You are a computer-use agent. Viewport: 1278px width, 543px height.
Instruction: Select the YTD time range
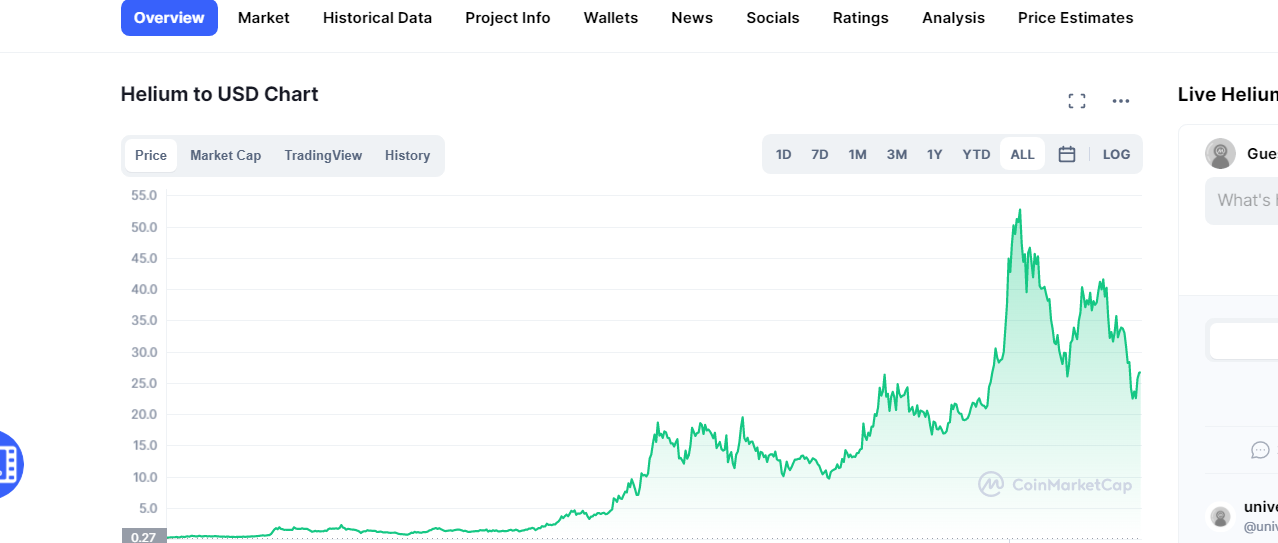pyautogui.click(x=976, y=154)
